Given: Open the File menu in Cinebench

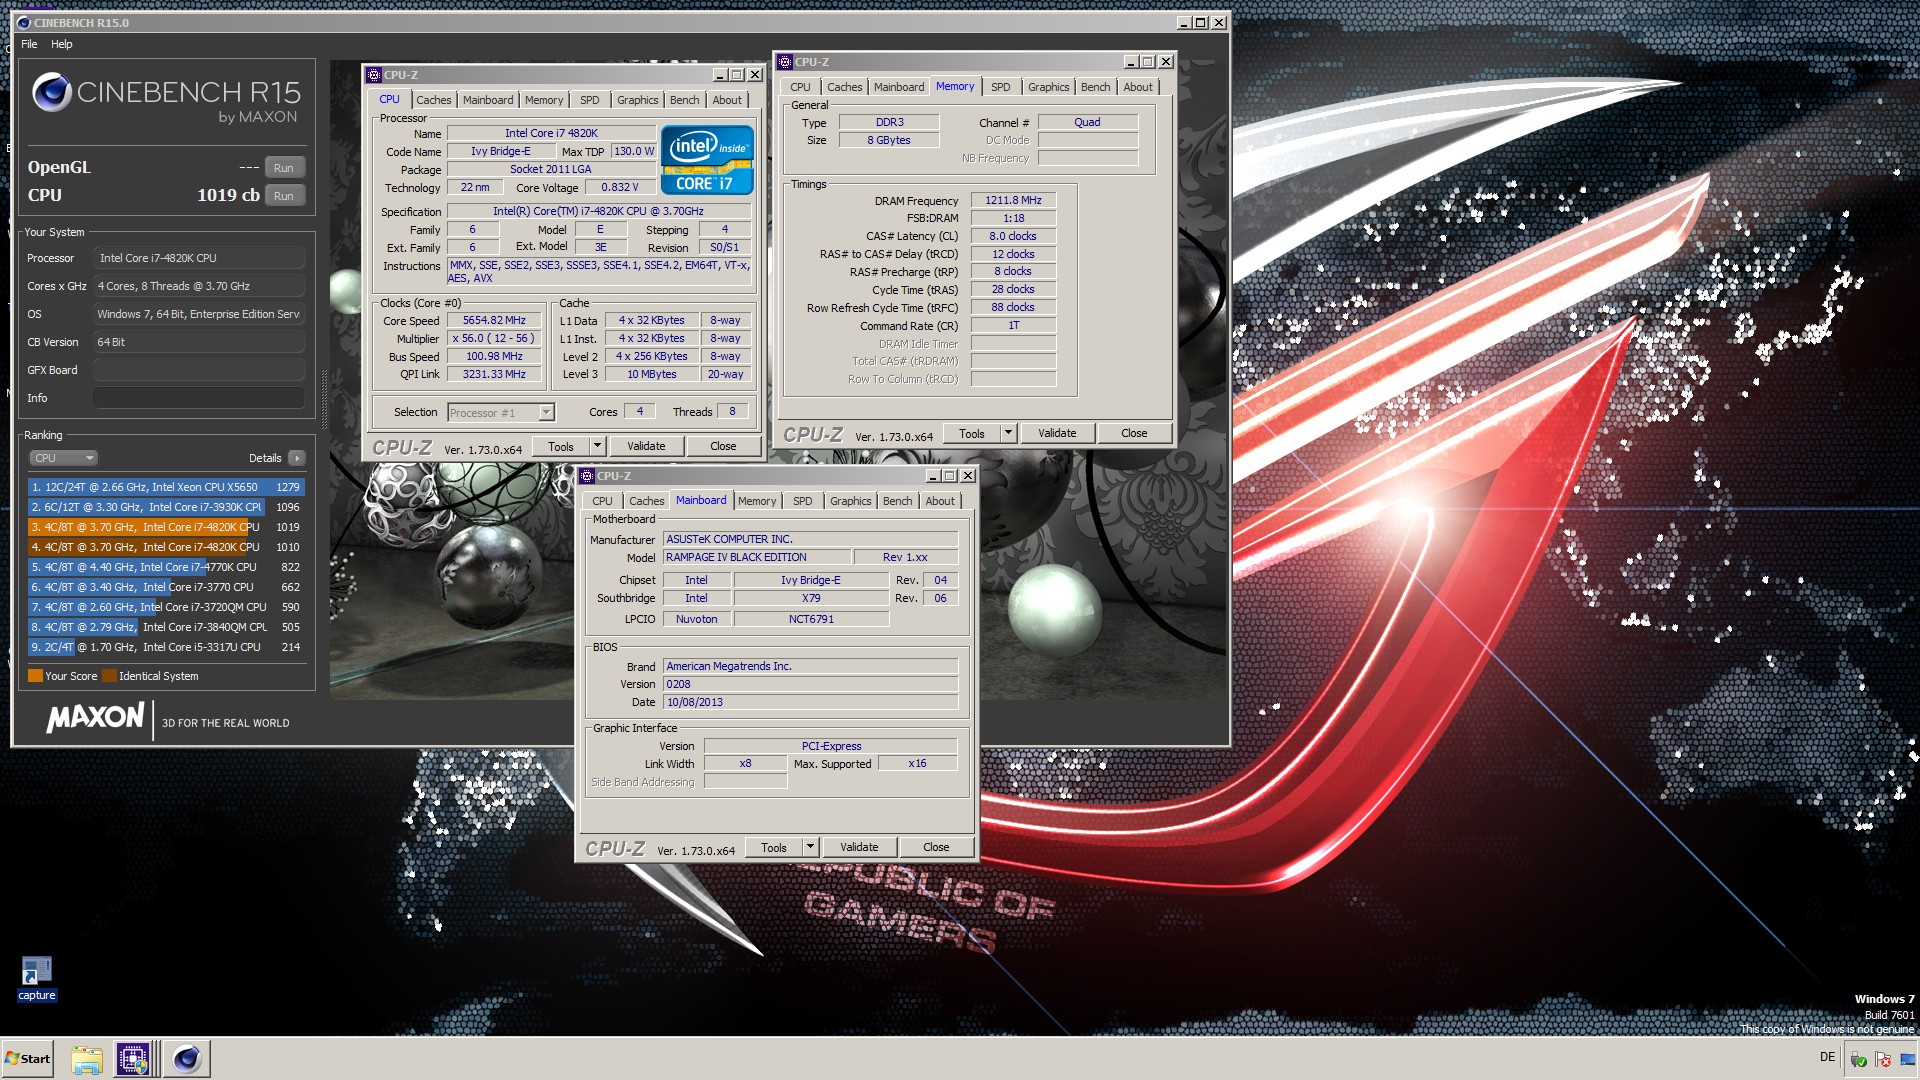Looking at the screenshot, I should click(29, 44).
